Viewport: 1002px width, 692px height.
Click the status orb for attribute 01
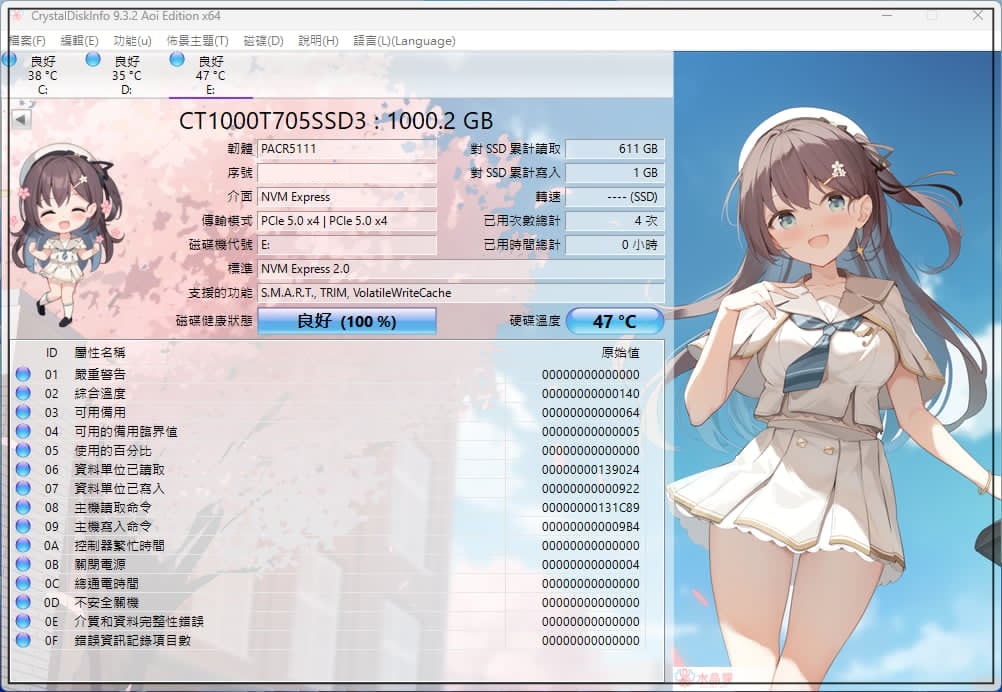coord(23,374)
